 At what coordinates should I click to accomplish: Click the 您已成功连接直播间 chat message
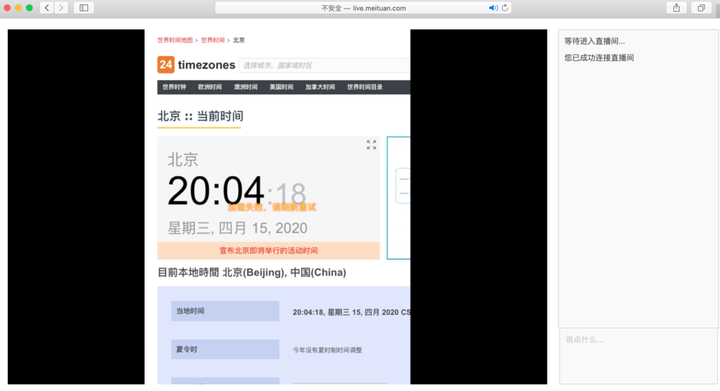point(599,58)
